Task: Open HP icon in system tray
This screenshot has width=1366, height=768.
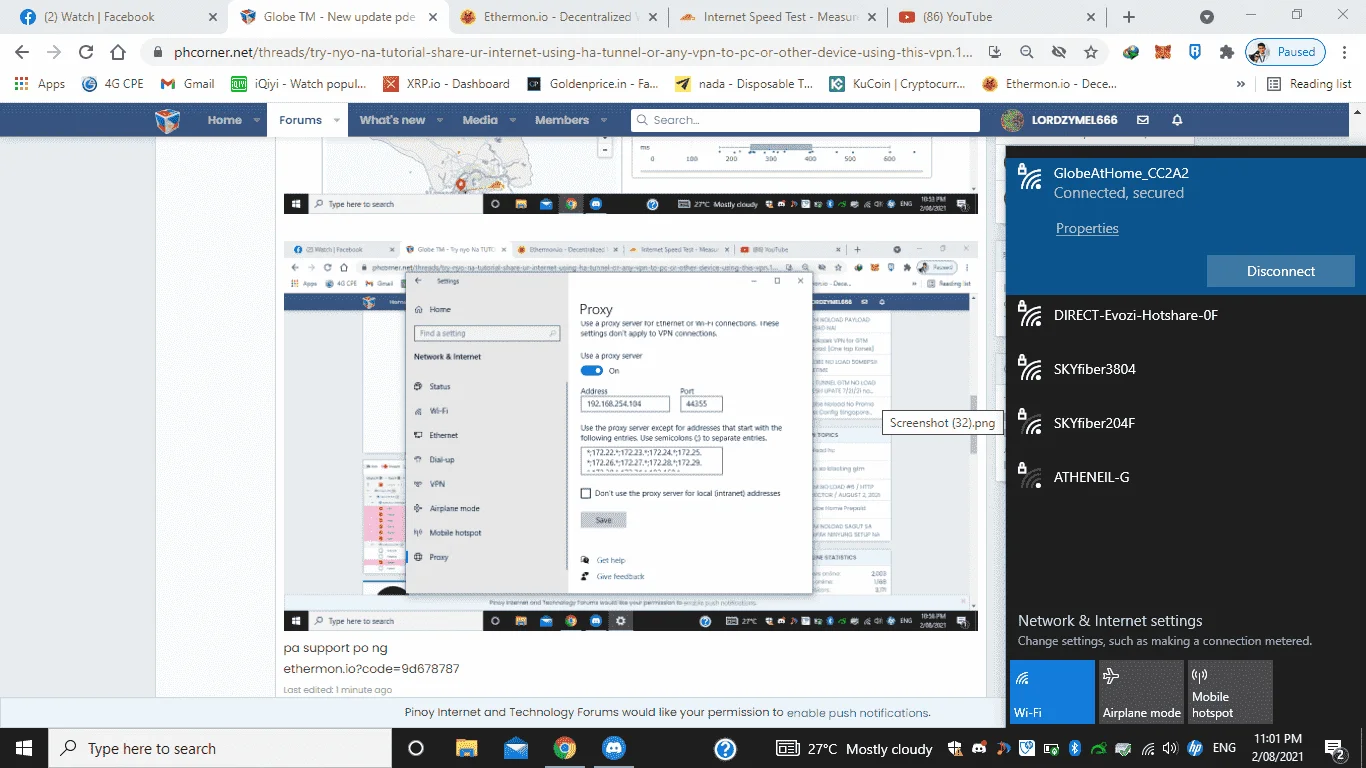Action: pyautogui.click(x=1194, y=748)
